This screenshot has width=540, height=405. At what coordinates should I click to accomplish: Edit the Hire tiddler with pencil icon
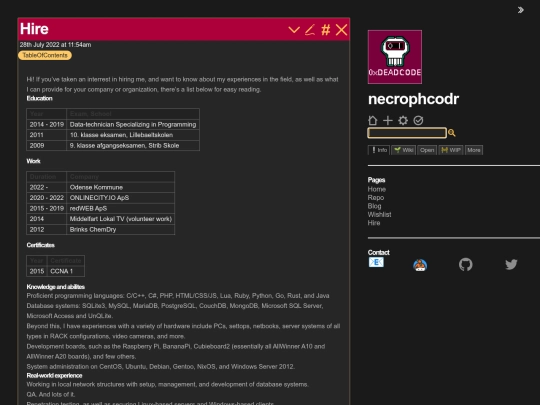[x=310, y=30]
